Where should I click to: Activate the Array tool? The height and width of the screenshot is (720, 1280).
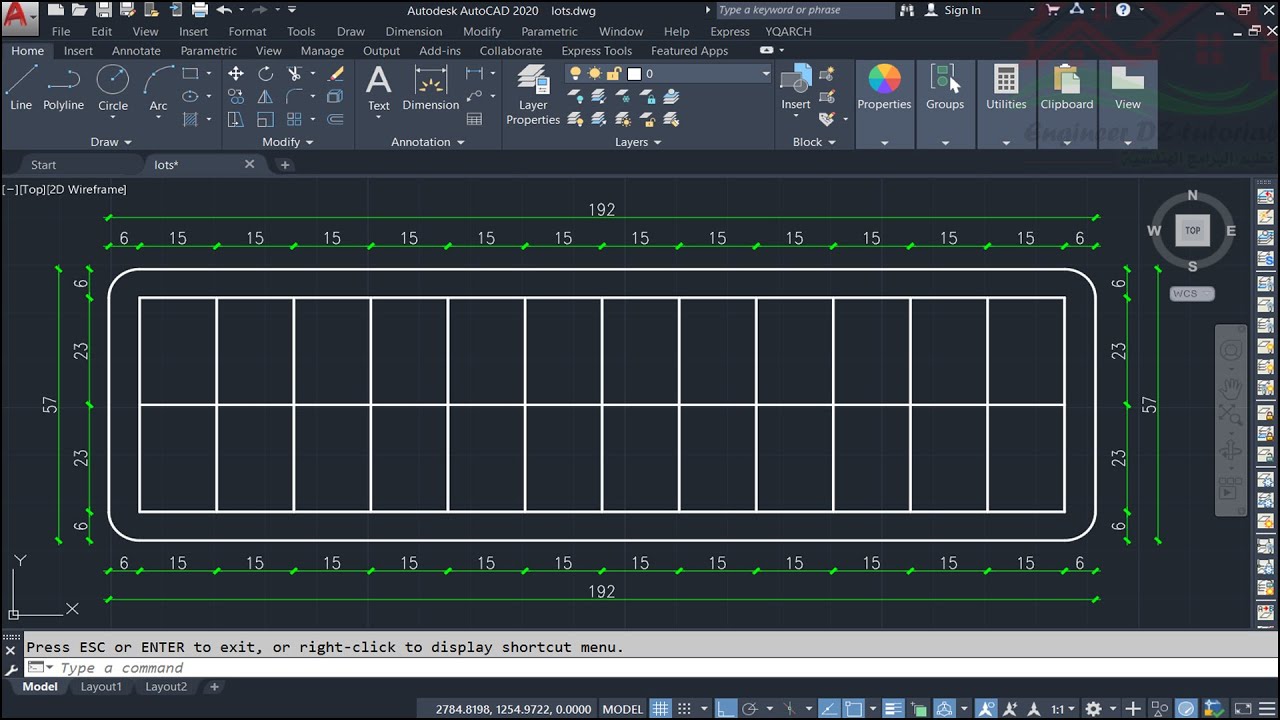pyautogui.click(x=295, y=119)
